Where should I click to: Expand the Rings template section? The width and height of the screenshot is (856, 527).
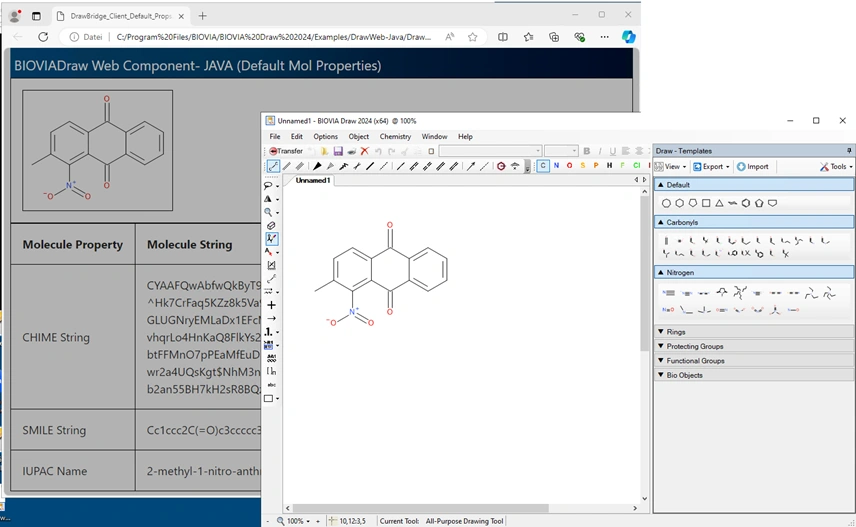pyautogui.click(x=677, y=331)
